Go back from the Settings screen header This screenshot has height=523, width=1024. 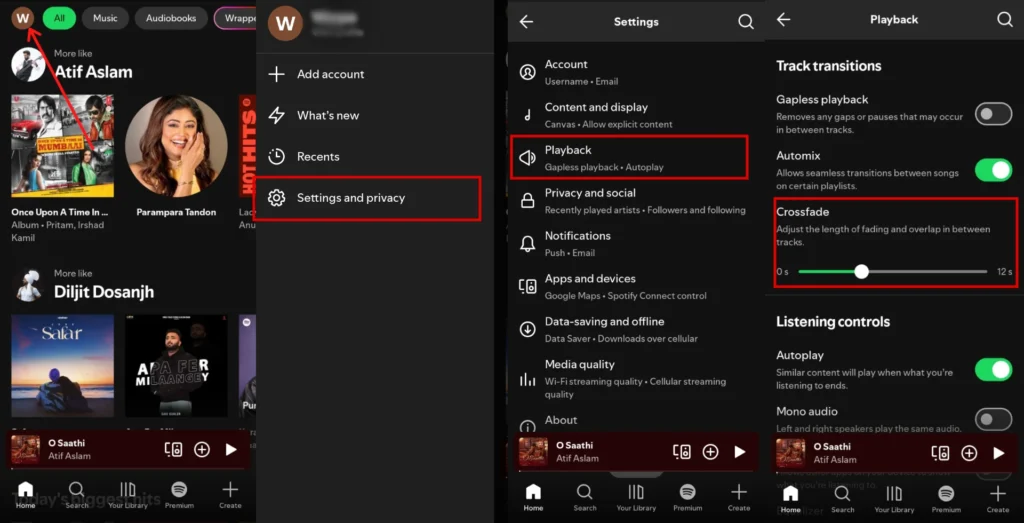click(x=526, y=22)
